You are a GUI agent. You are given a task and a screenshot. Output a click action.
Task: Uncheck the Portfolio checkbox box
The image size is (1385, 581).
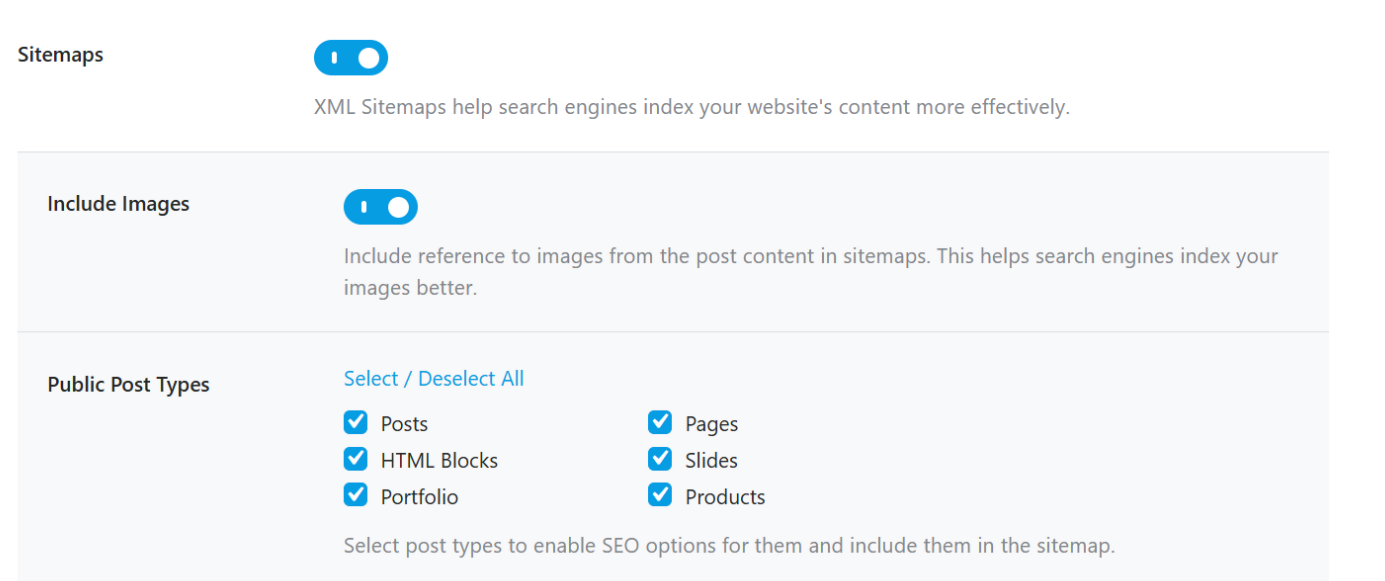[x=356, y=496]
